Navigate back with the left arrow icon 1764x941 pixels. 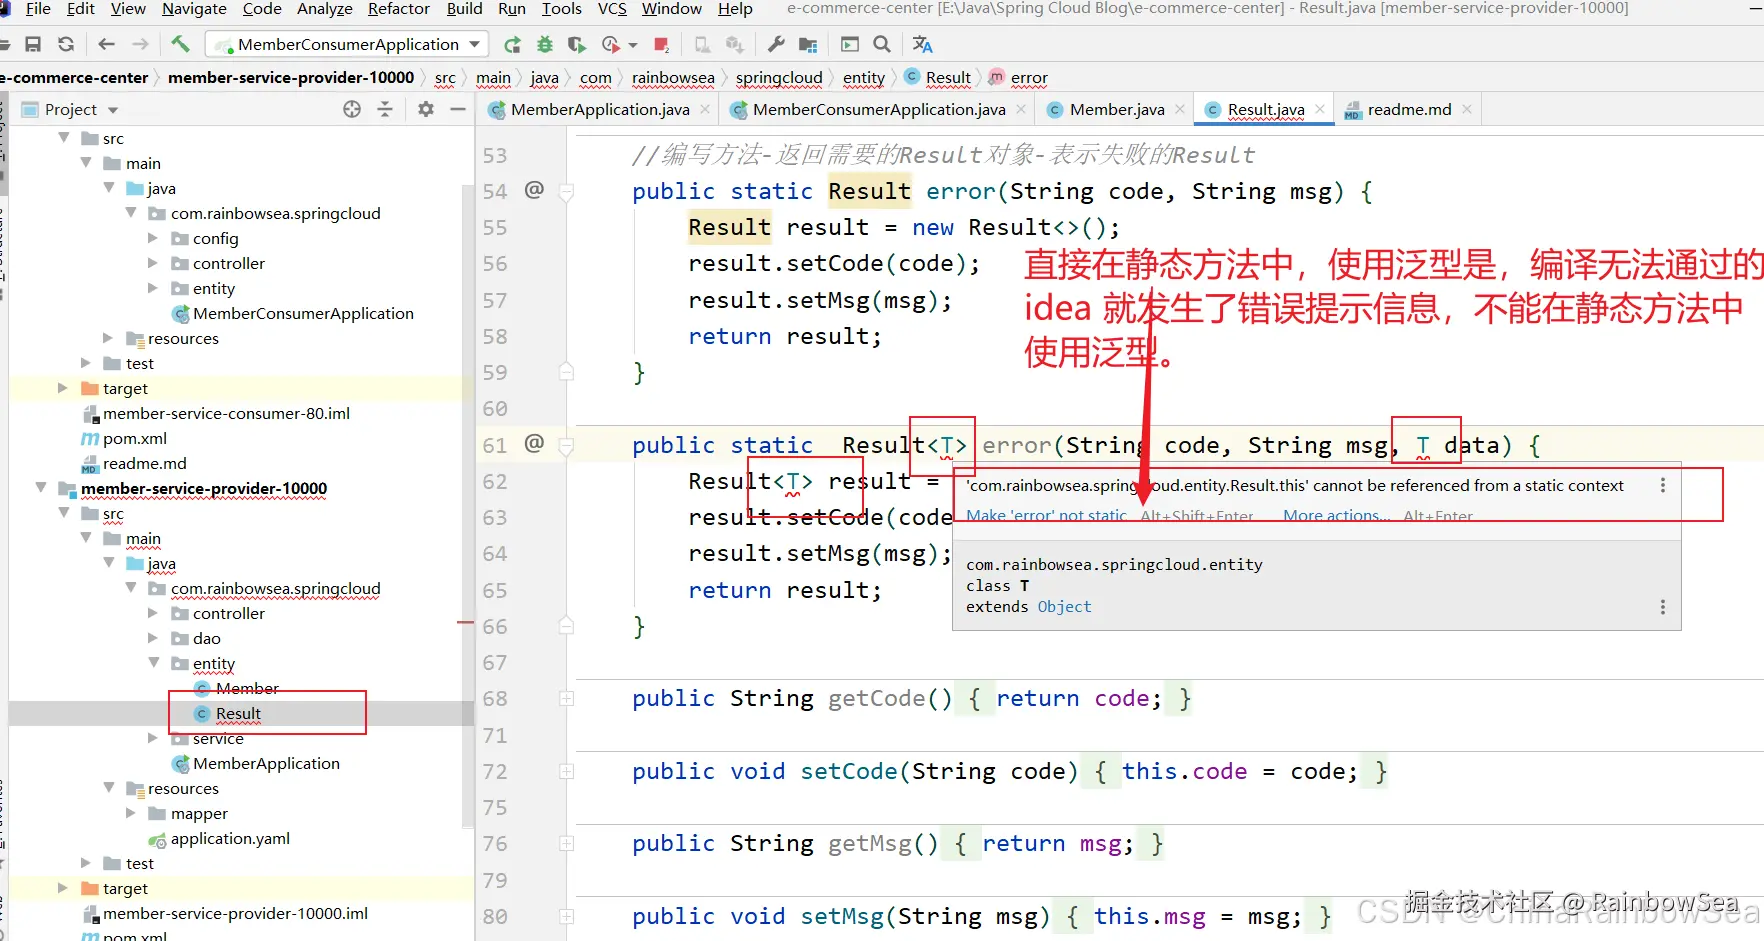pyautogui.click(x=107, y=45)
